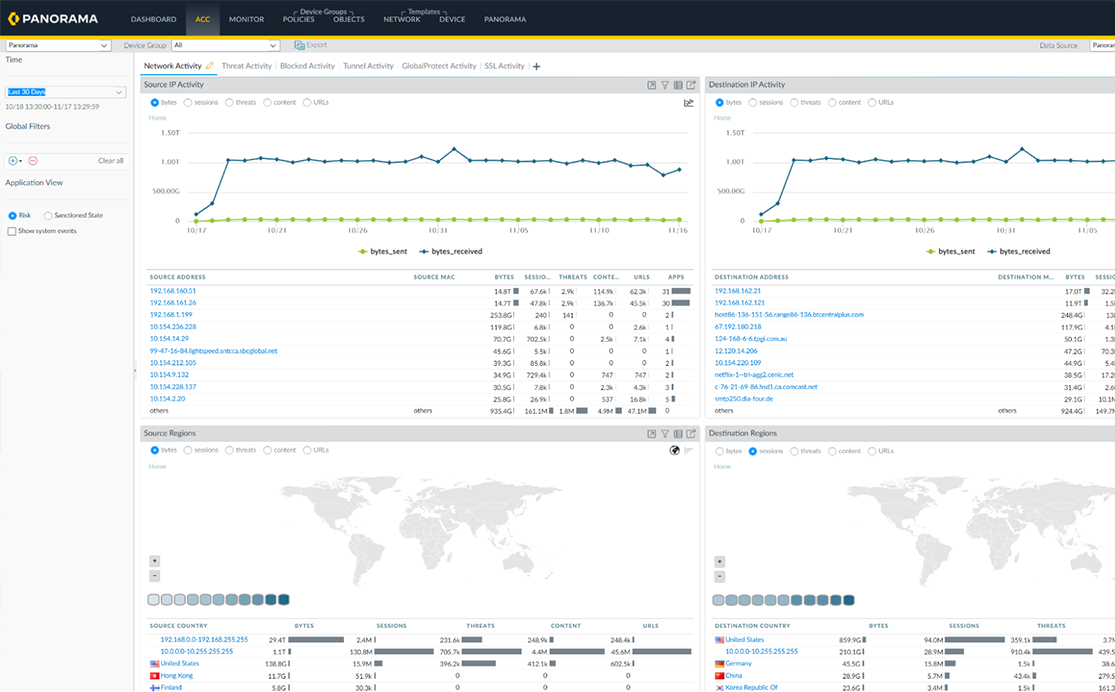Open the MONITOR menu
1115x692 pixels.
point(246,18)
